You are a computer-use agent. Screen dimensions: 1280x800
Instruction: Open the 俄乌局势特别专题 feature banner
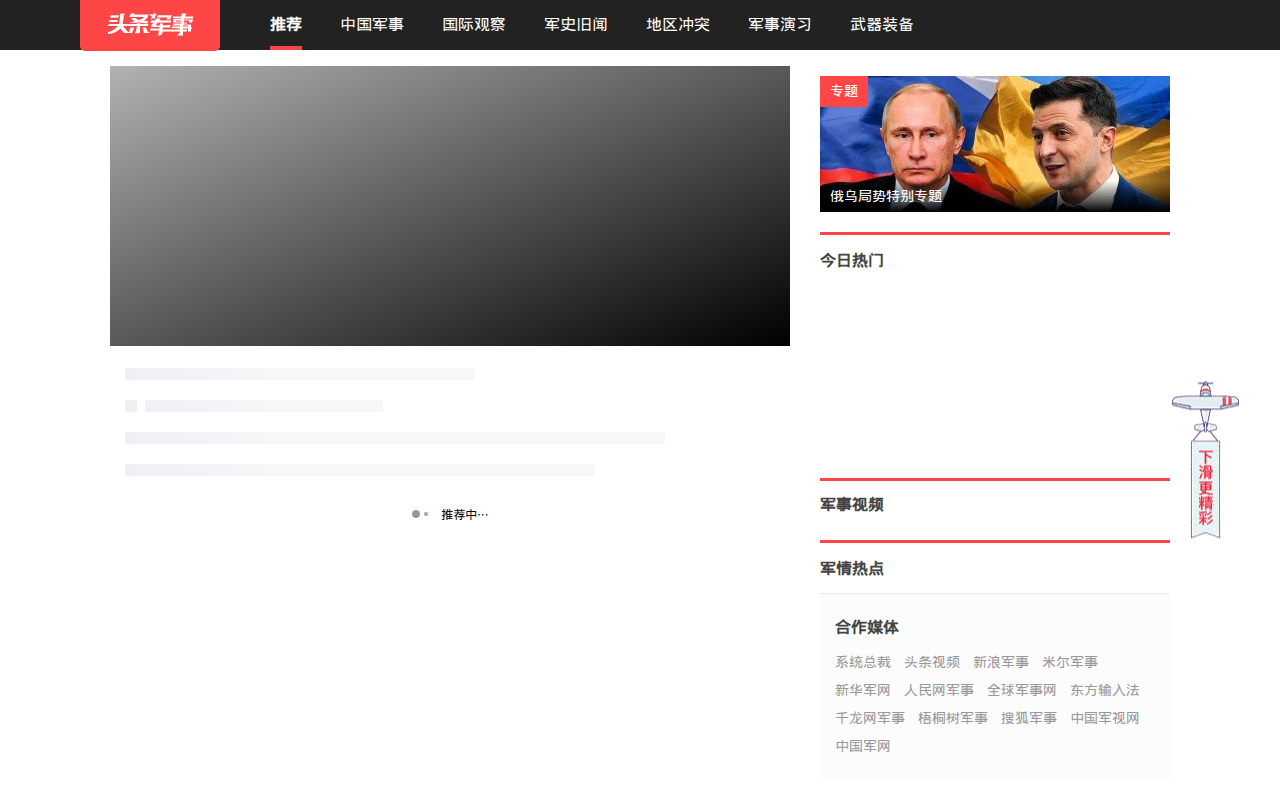pos(995,144)
